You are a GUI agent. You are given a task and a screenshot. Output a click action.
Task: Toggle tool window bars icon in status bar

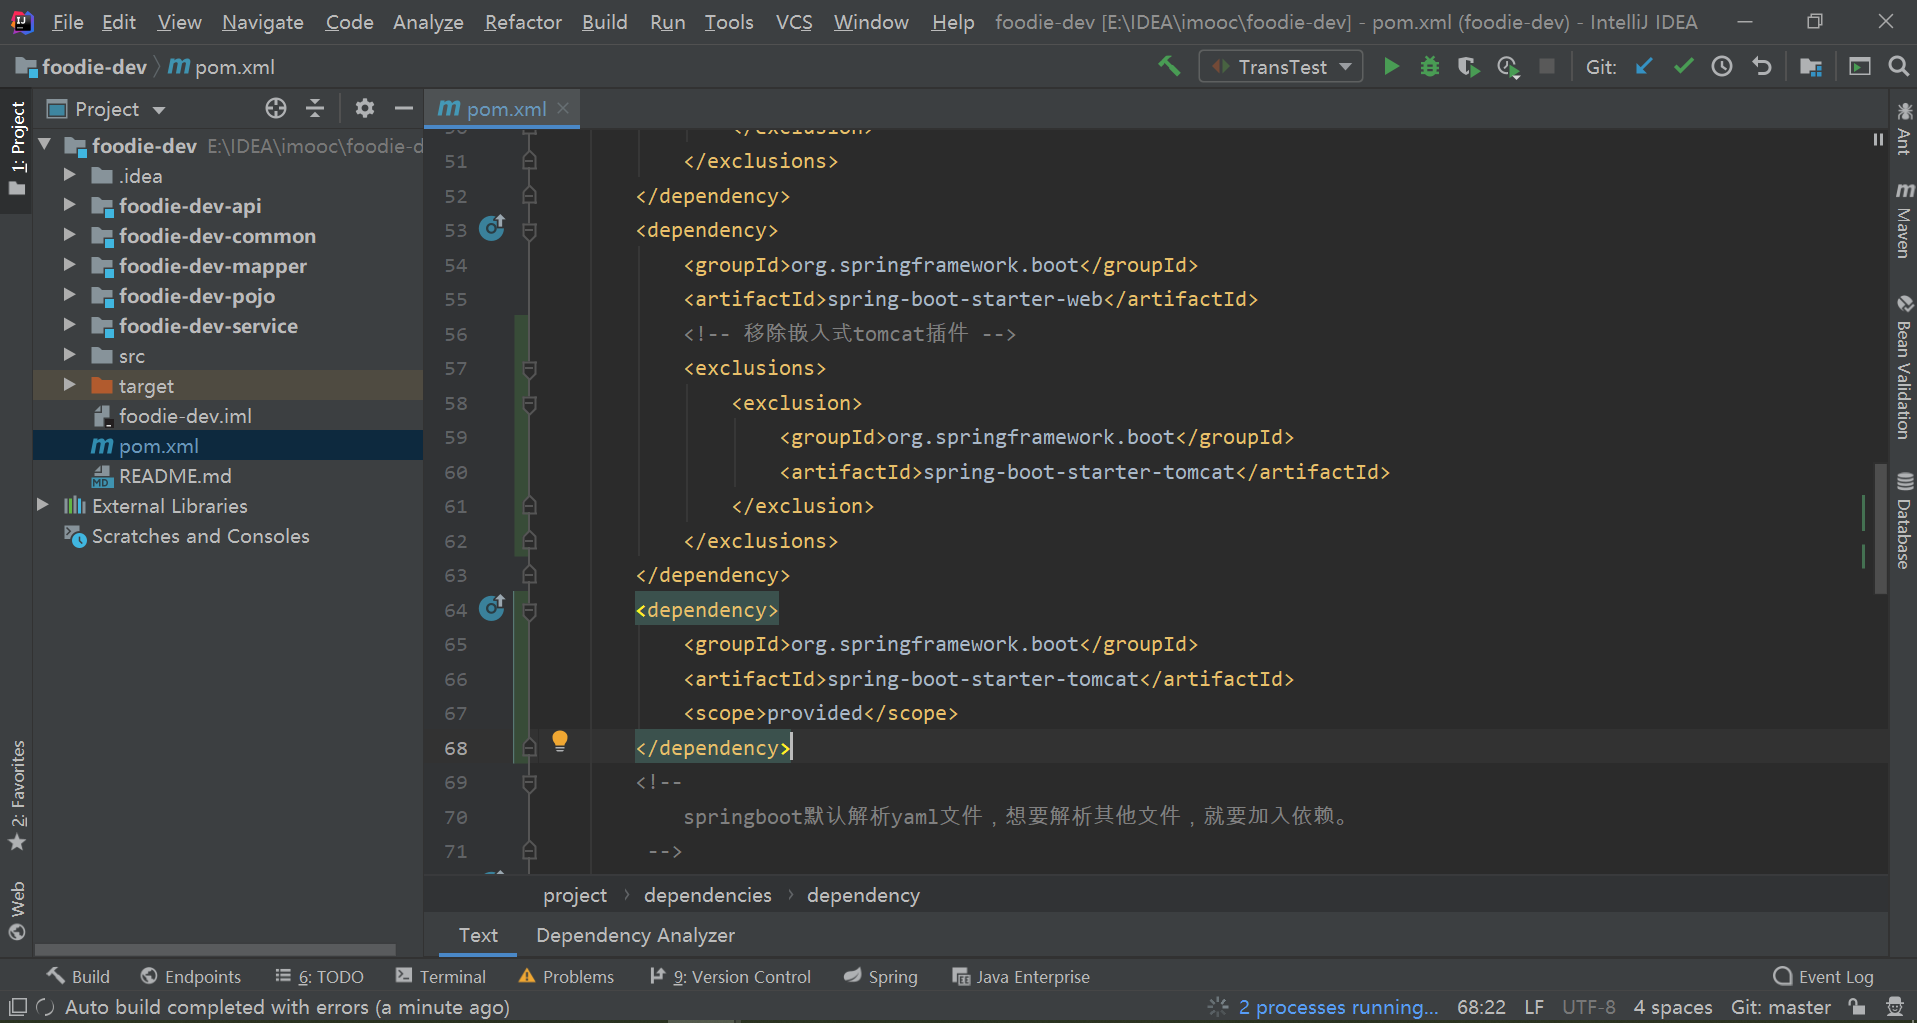(x=18, y=1006)
